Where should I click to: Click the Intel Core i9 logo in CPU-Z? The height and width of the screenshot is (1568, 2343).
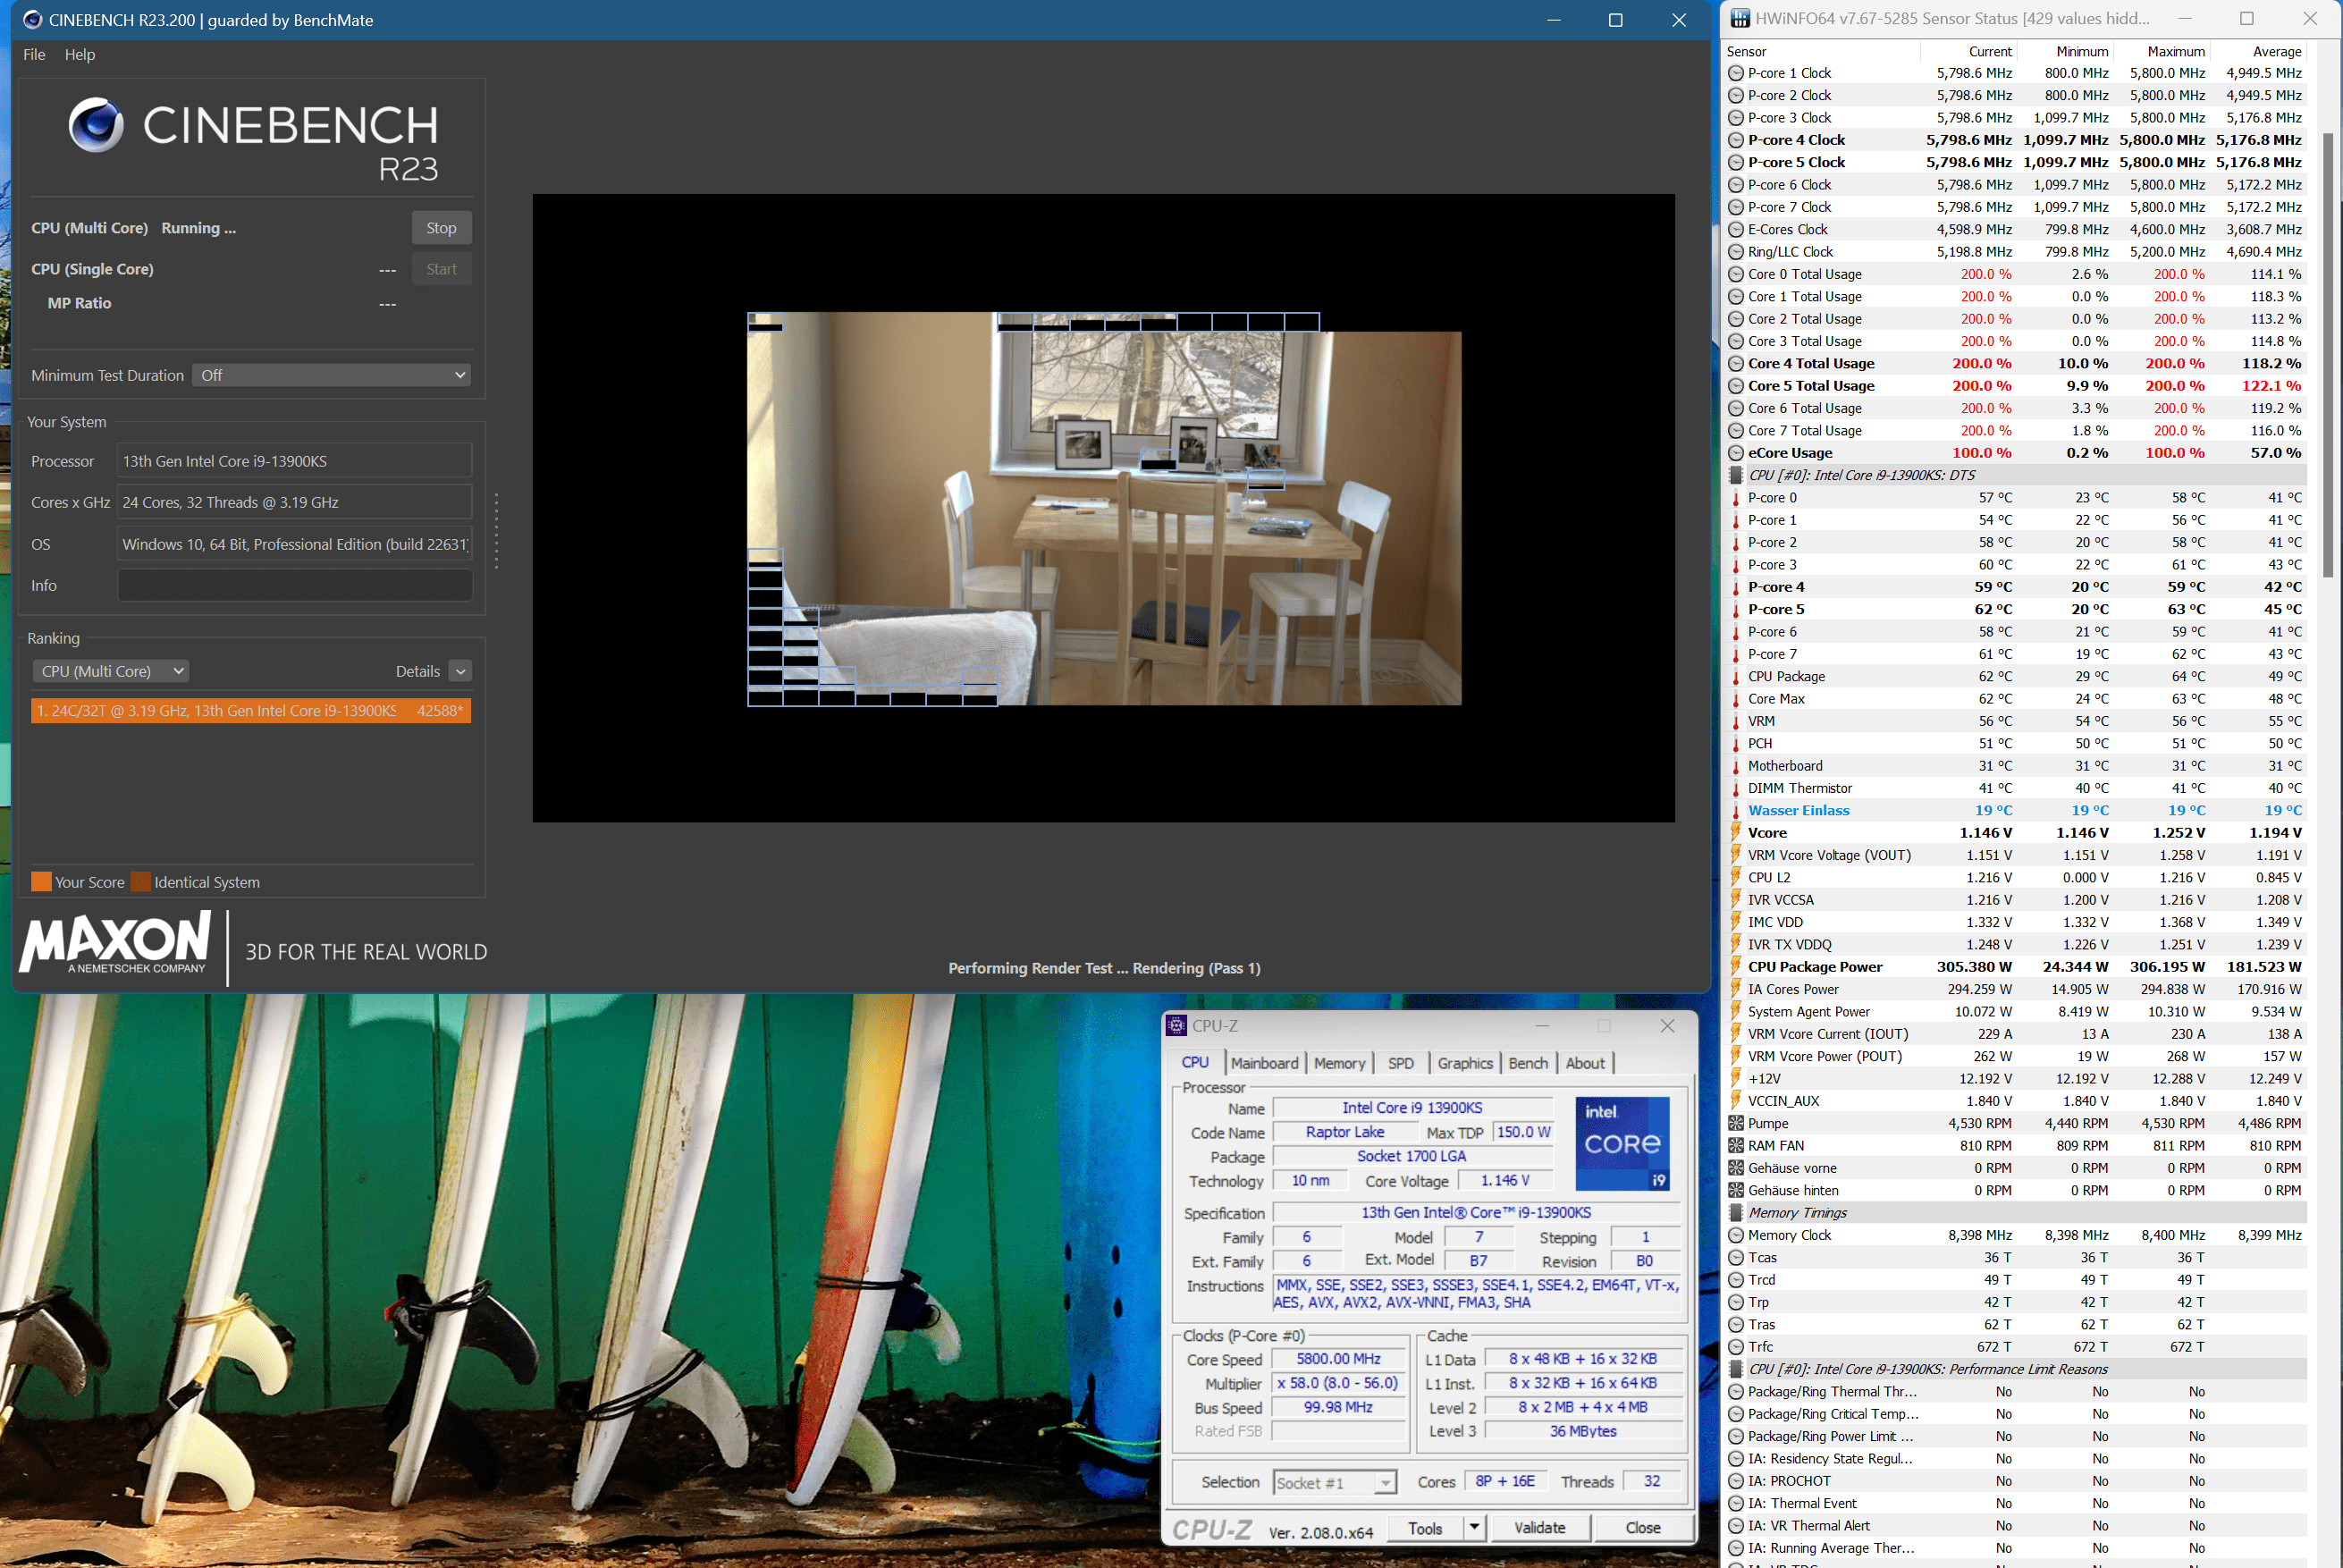pyautogui.click(x=1622, y=1144)
